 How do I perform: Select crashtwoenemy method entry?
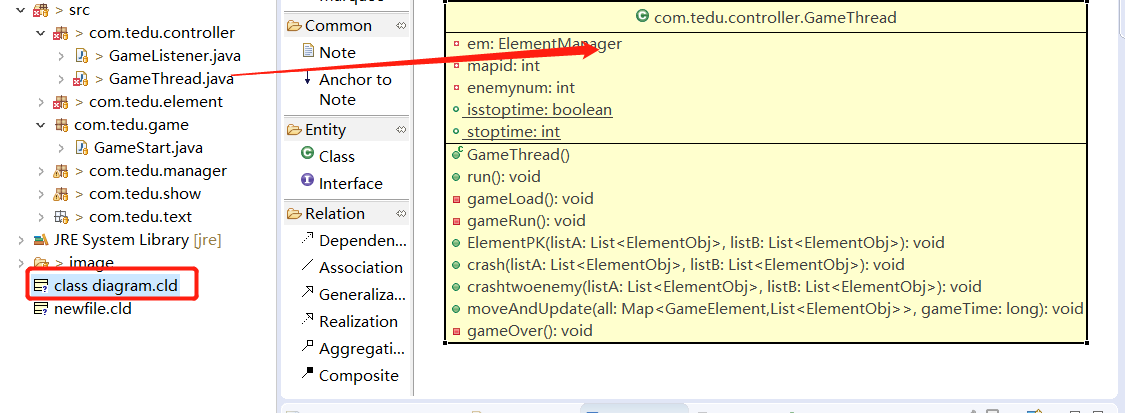(724, 287)
